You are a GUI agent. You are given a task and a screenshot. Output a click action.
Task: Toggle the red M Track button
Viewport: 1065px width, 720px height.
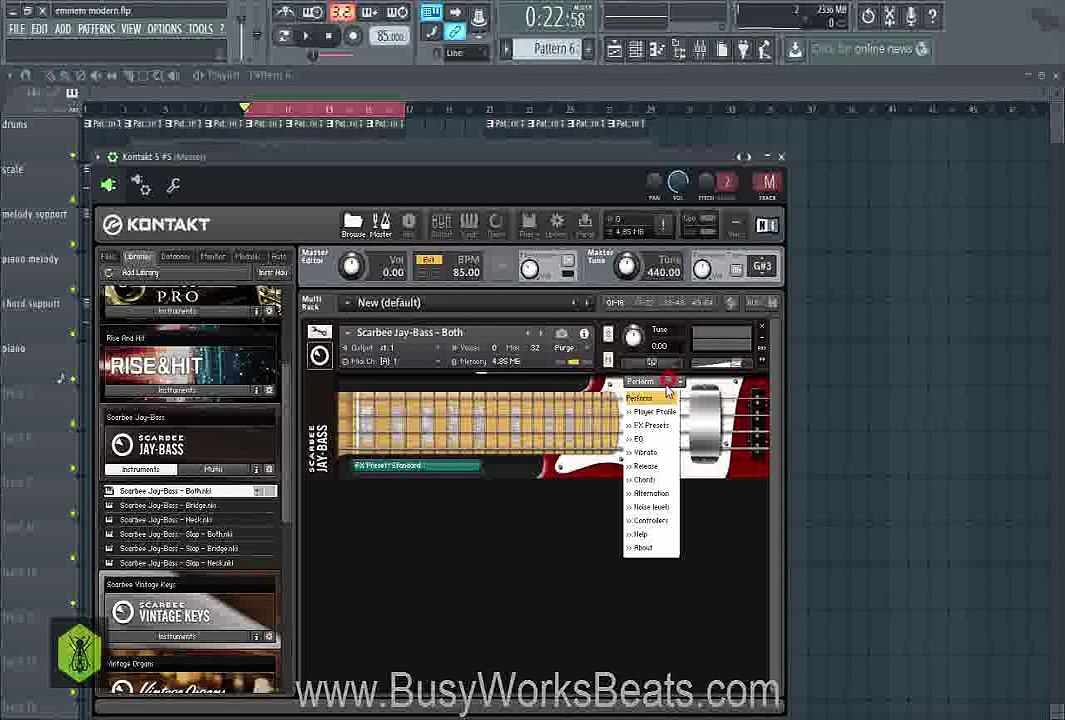coord(768,182)
